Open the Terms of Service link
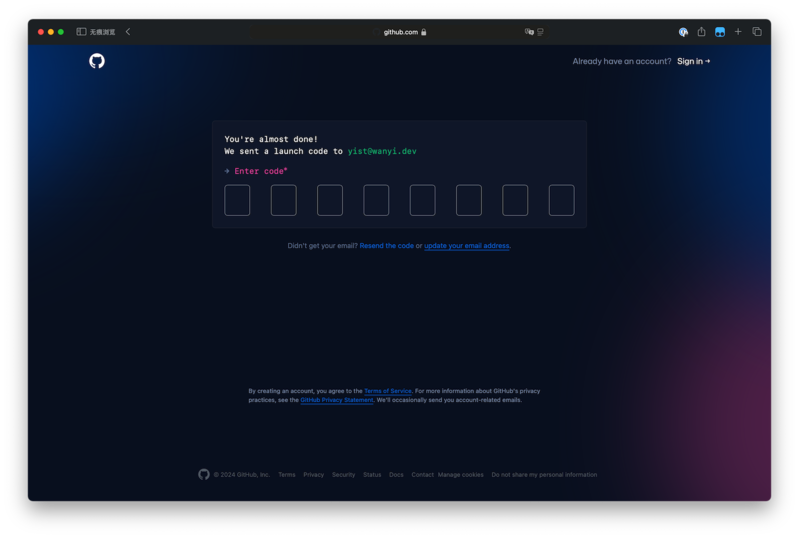Image resolution: width=799 pixels, height=538 pixels. pos(387,391)
